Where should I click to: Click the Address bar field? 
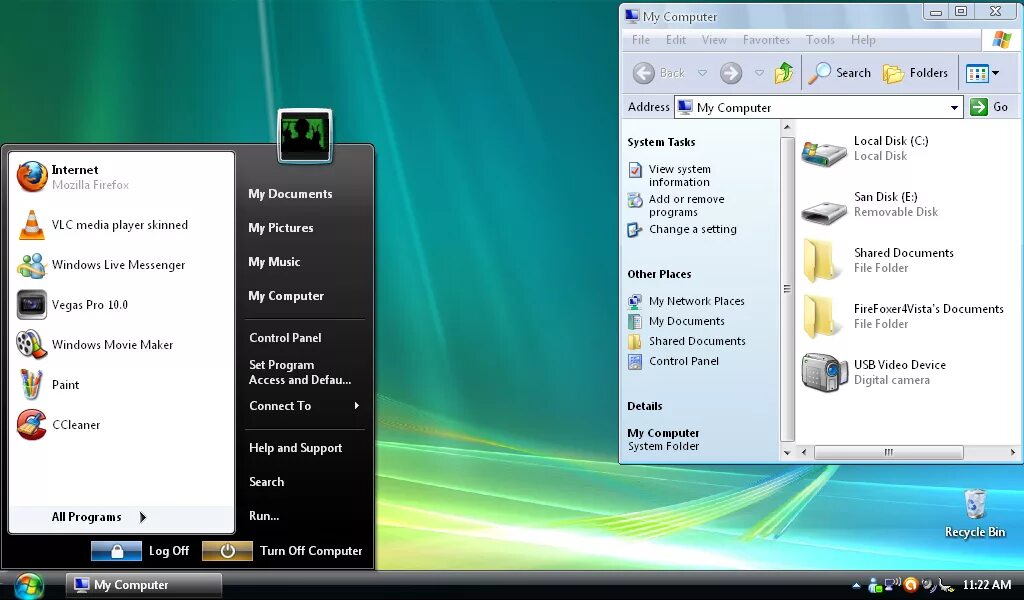tap(819, 108)
